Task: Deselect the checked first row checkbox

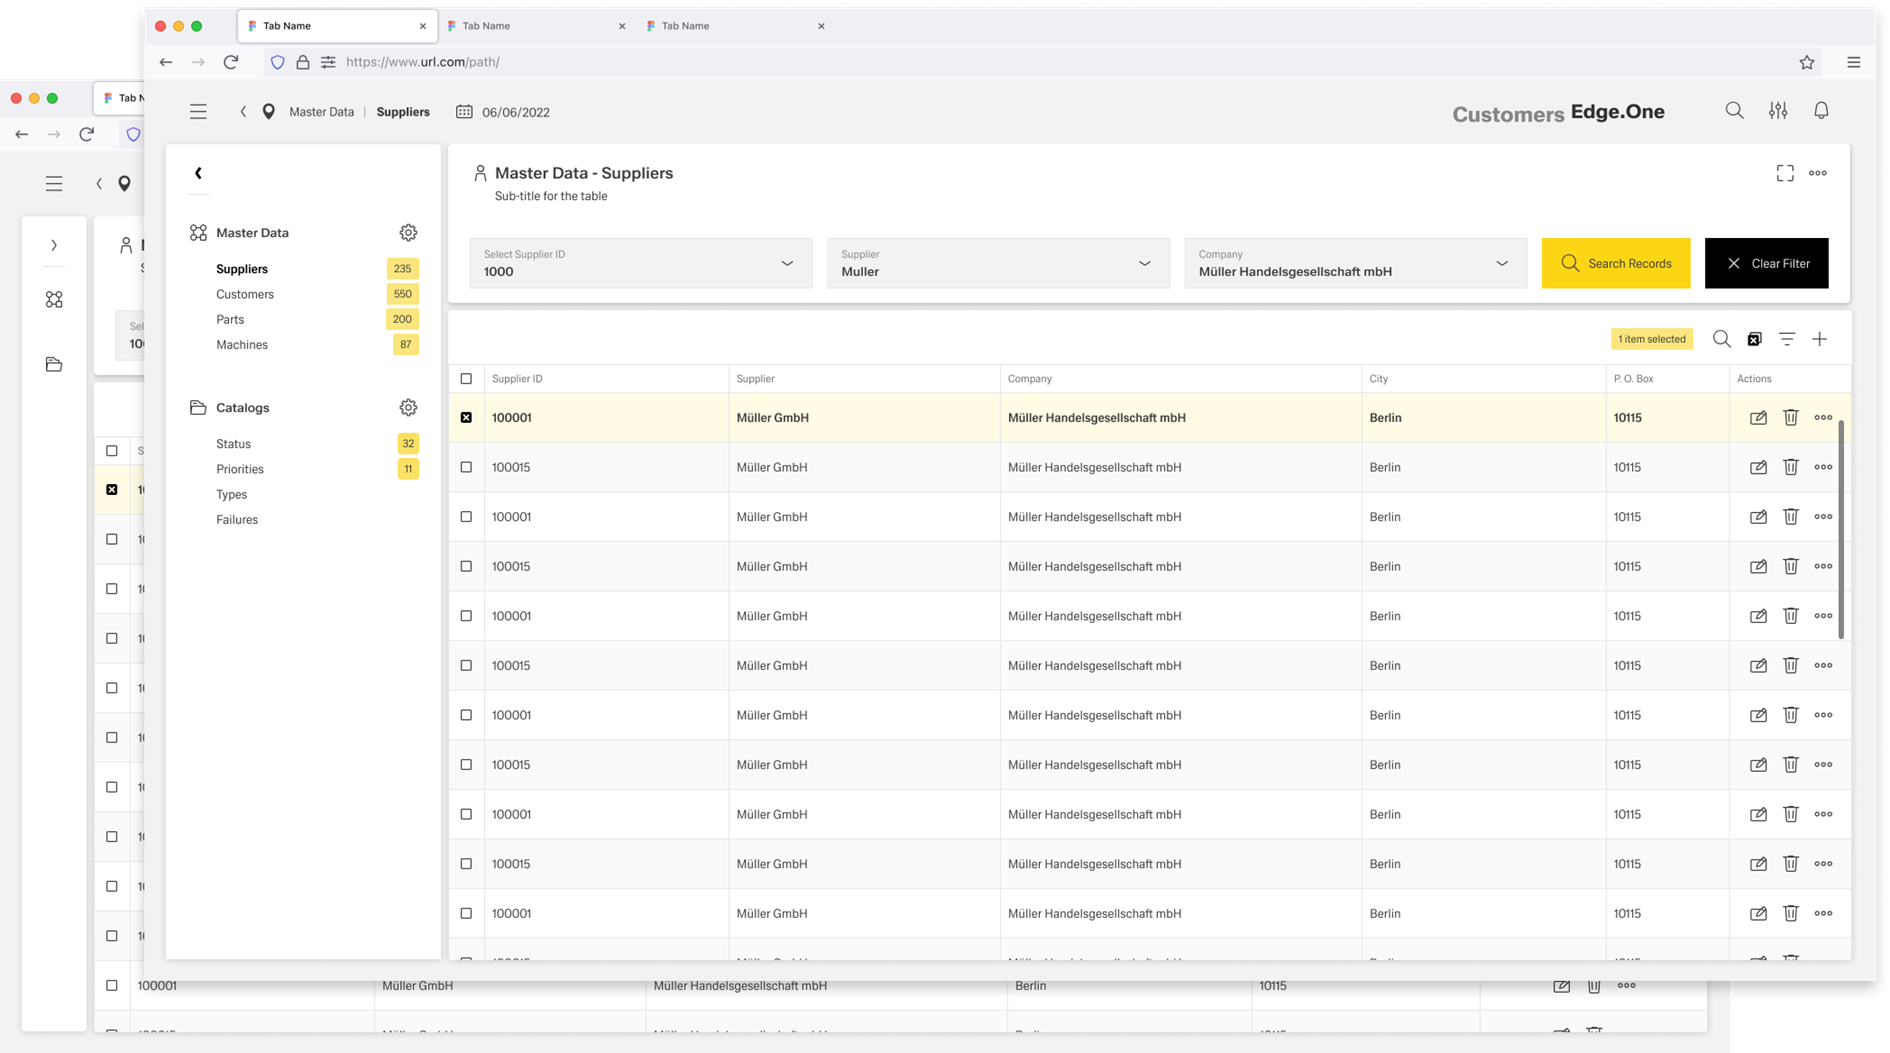Action: pos(466,418)
